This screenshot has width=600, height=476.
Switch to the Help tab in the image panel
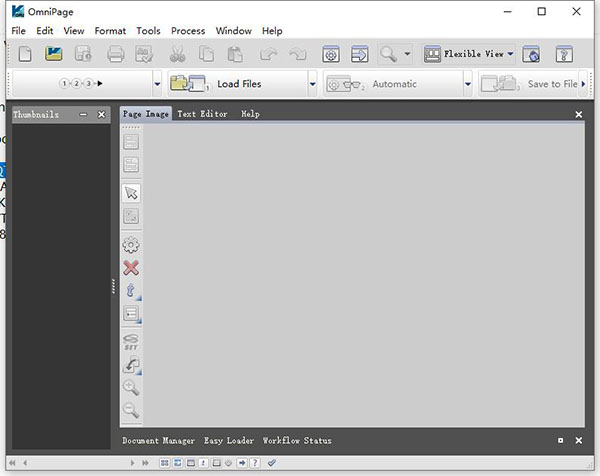click(x=250, y=114)
